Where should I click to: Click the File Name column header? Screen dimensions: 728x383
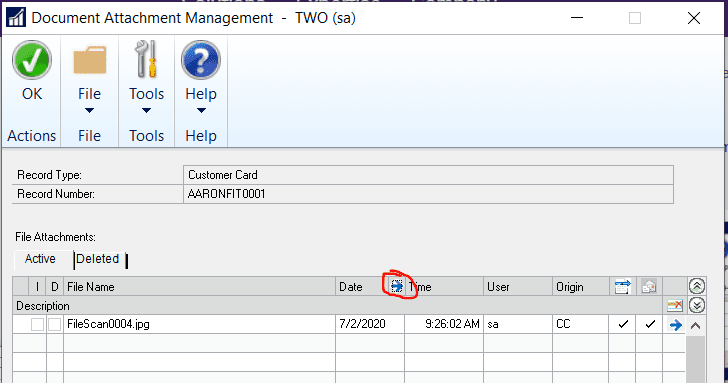point(200,287)
